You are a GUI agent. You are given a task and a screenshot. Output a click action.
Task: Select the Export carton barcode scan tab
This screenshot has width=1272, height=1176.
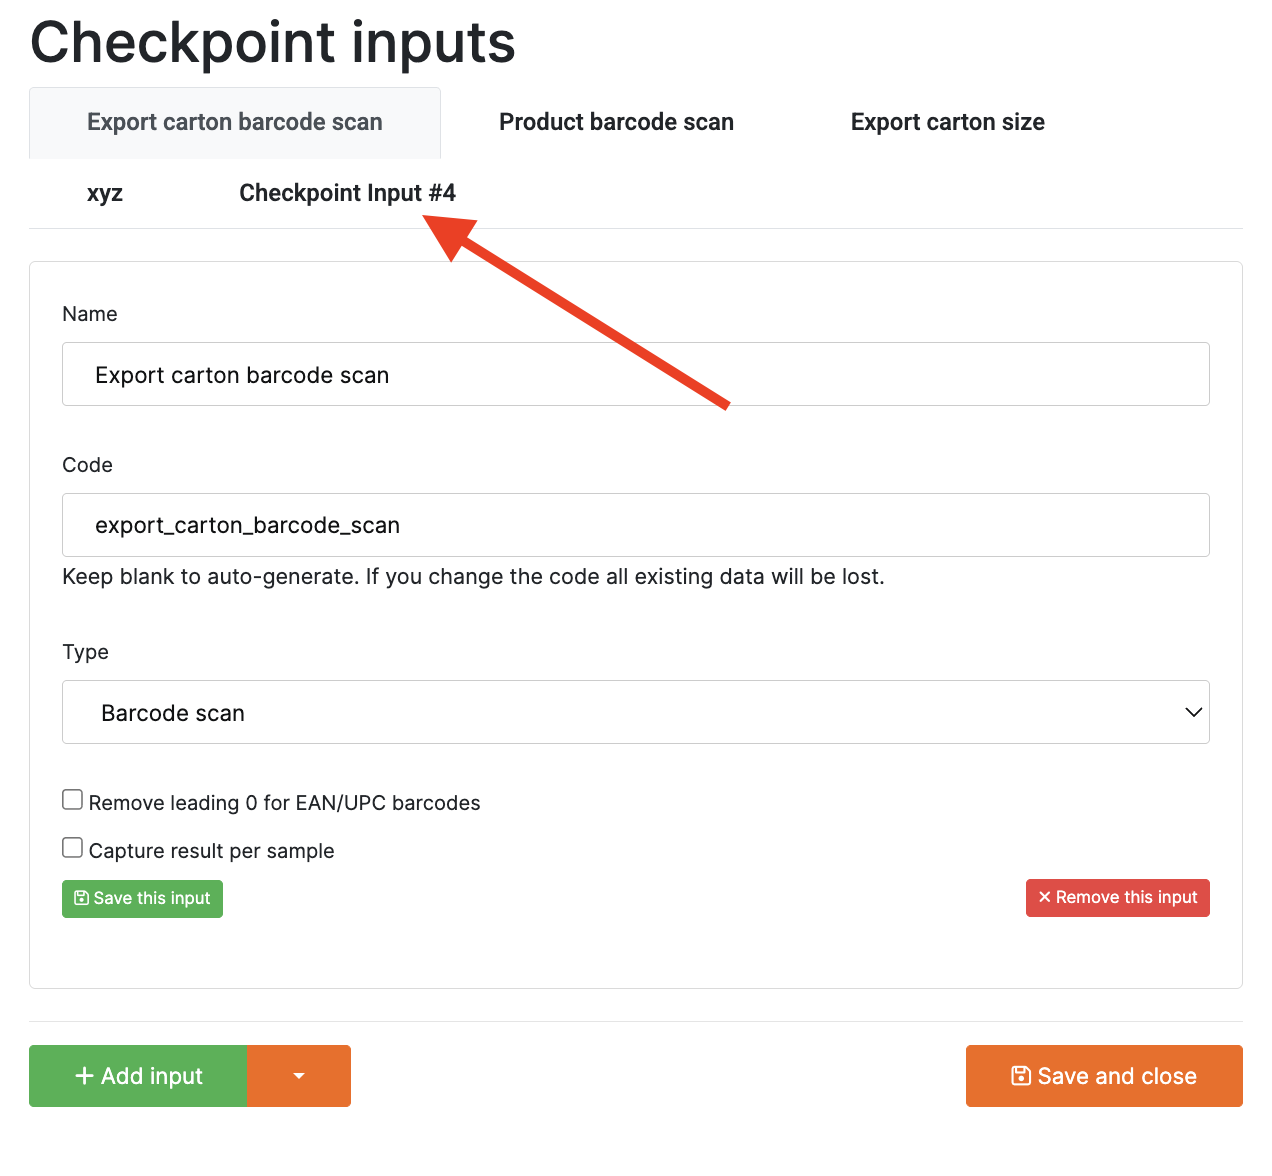235,122
